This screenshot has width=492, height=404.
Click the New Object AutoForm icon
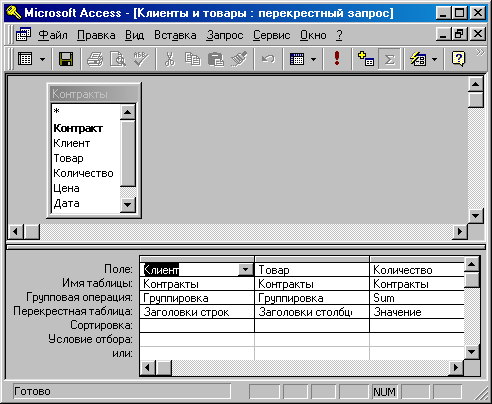click(418, 59)
